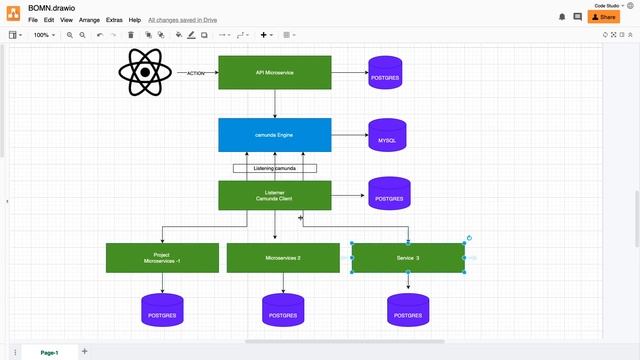Open the table dropdown

pos(289,35)
